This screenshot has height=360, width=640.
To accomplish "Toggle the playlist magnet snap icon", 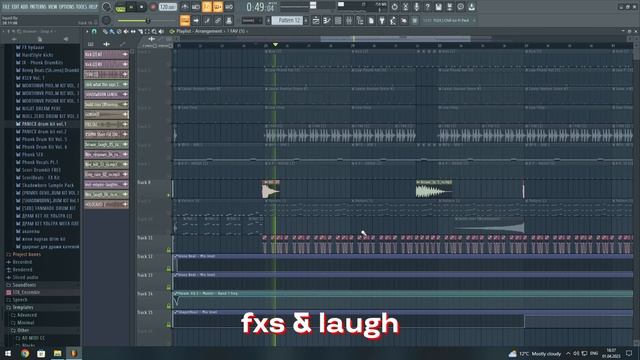I will 94,31.
